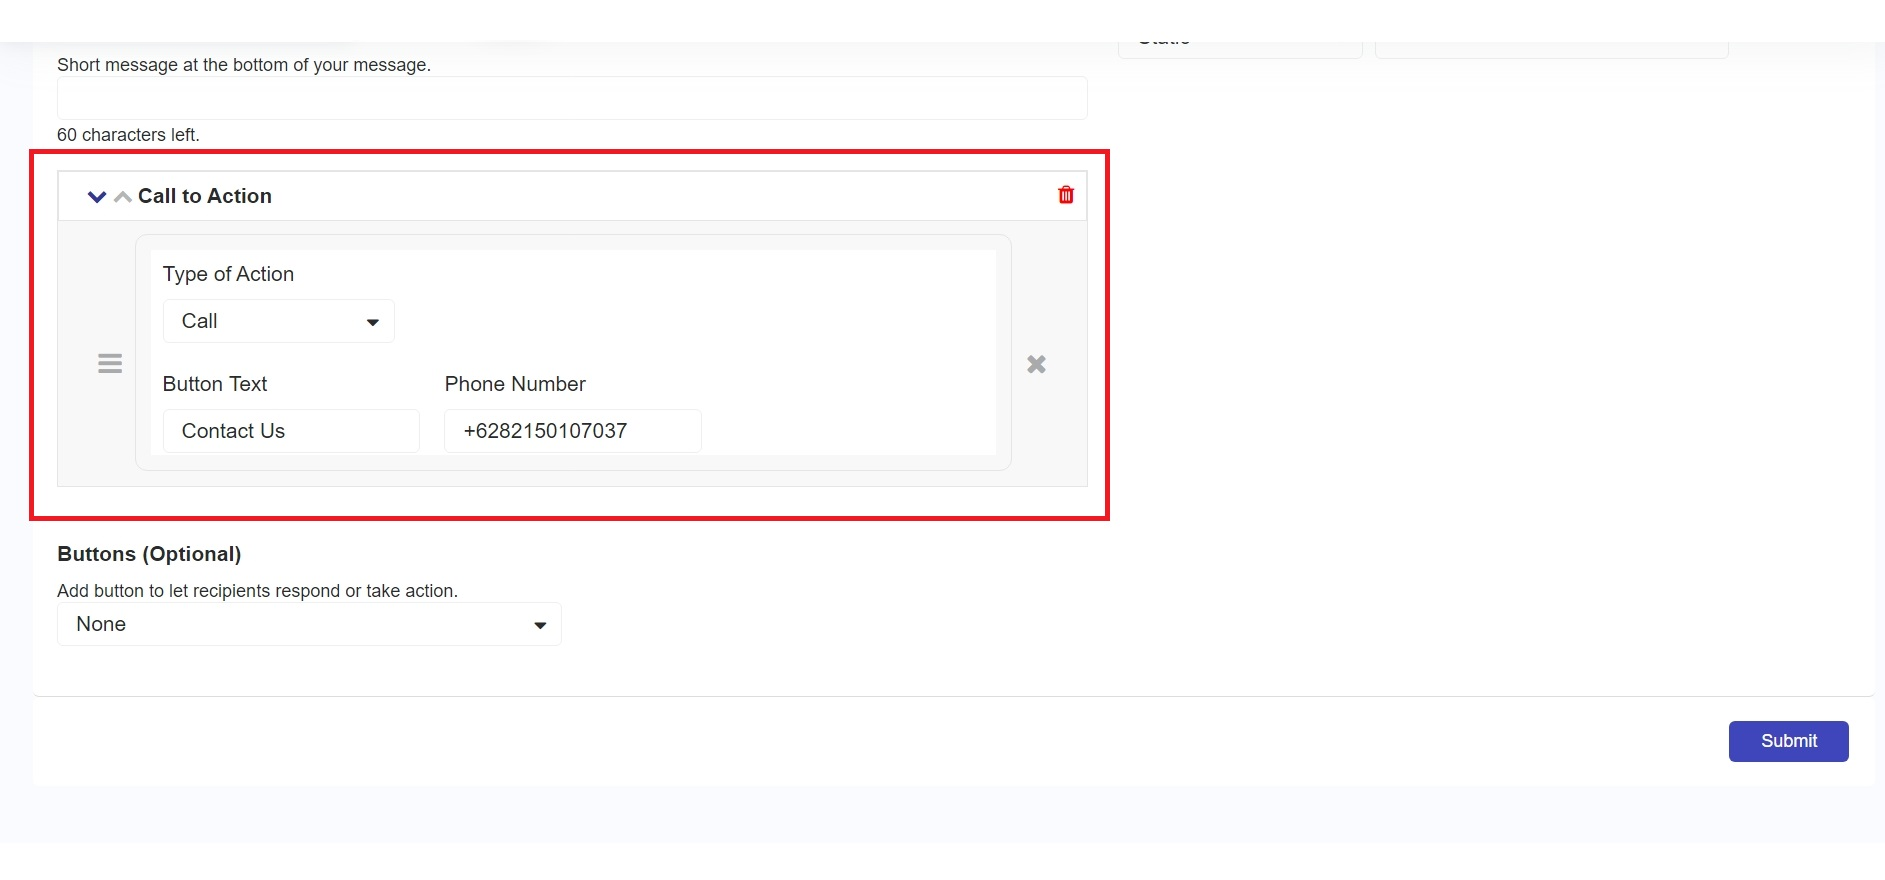The width and height of the screenshot is (1885, 880).
Task: Move Call to Action section down with chevron
Action: click(97, 197)
